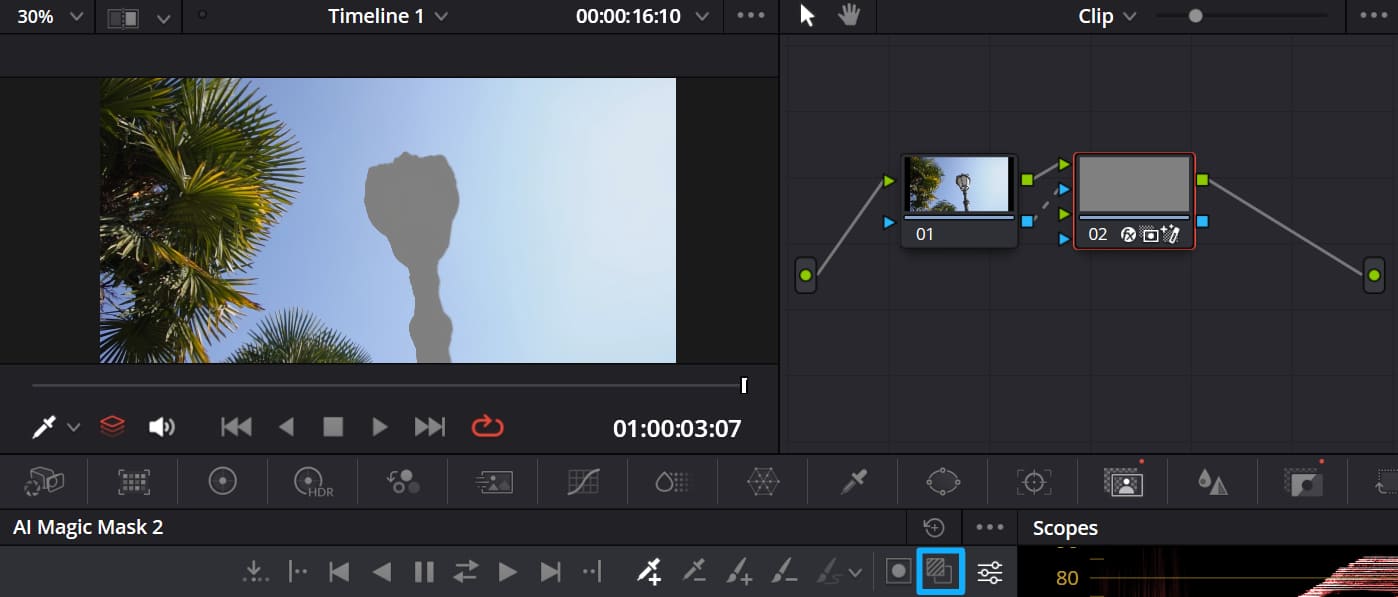
Task: Open the Tracker palette
Action: [x=1033, y=481]
